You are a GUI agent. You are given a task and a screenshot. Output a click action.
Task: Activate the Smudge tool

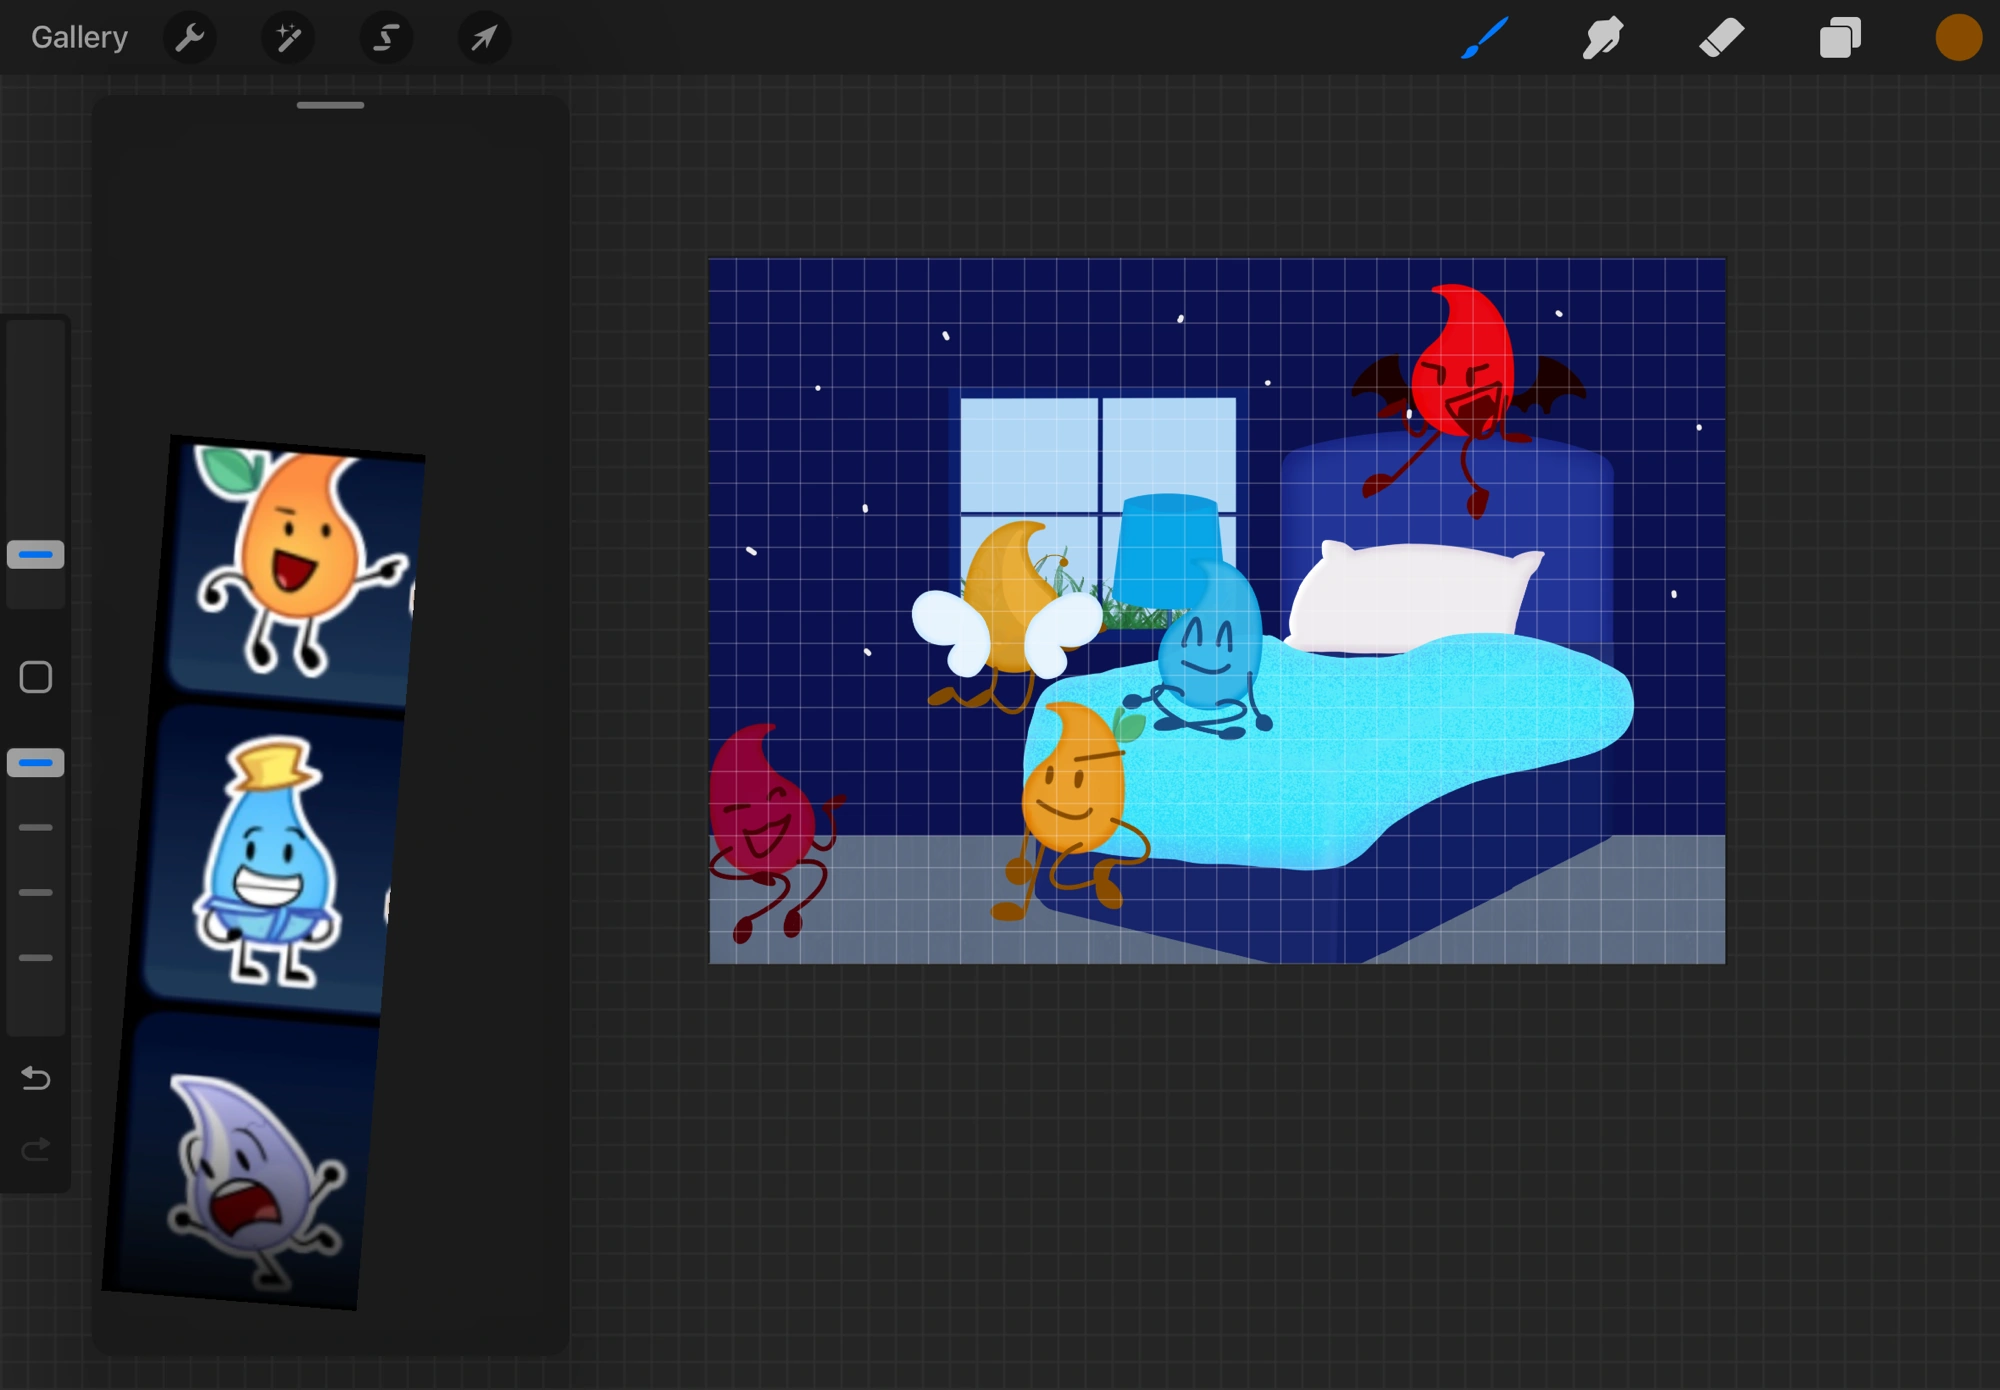[1602, 37]
